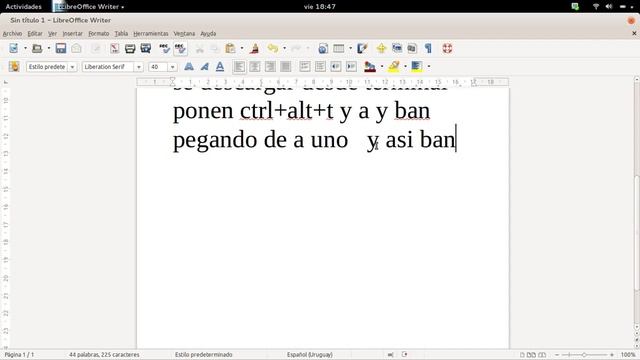Run spelling and grammar check
Viewport: 640px width, 360px height.
click(164, 48)
